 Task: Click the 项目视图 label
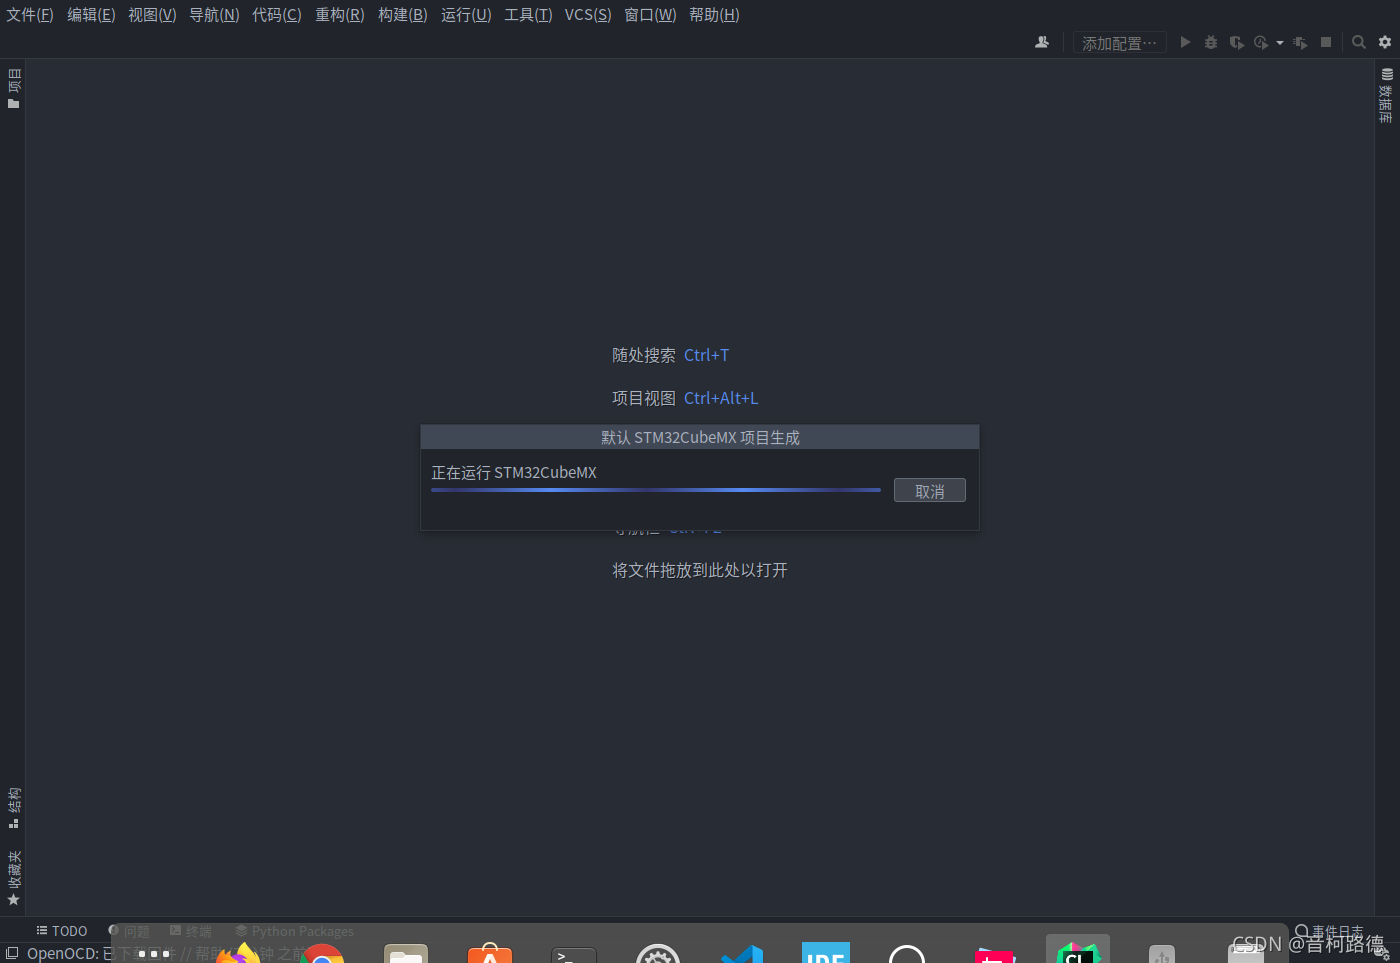[644, 398]
